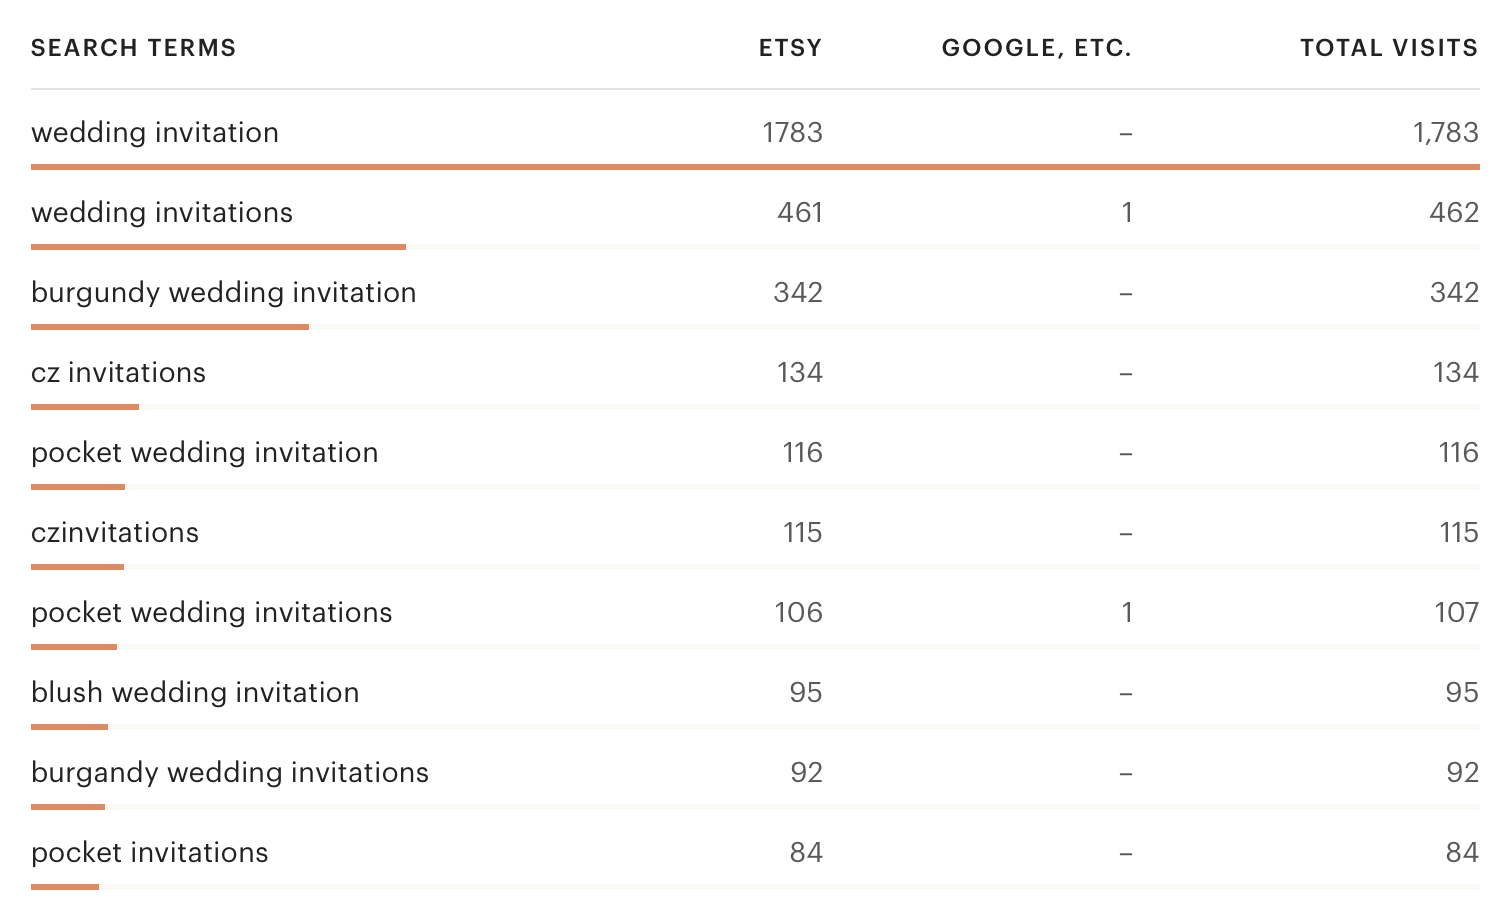Click the total visits value 462
The width and height of the screenshot is (1512, 924).
[1454, 212]
